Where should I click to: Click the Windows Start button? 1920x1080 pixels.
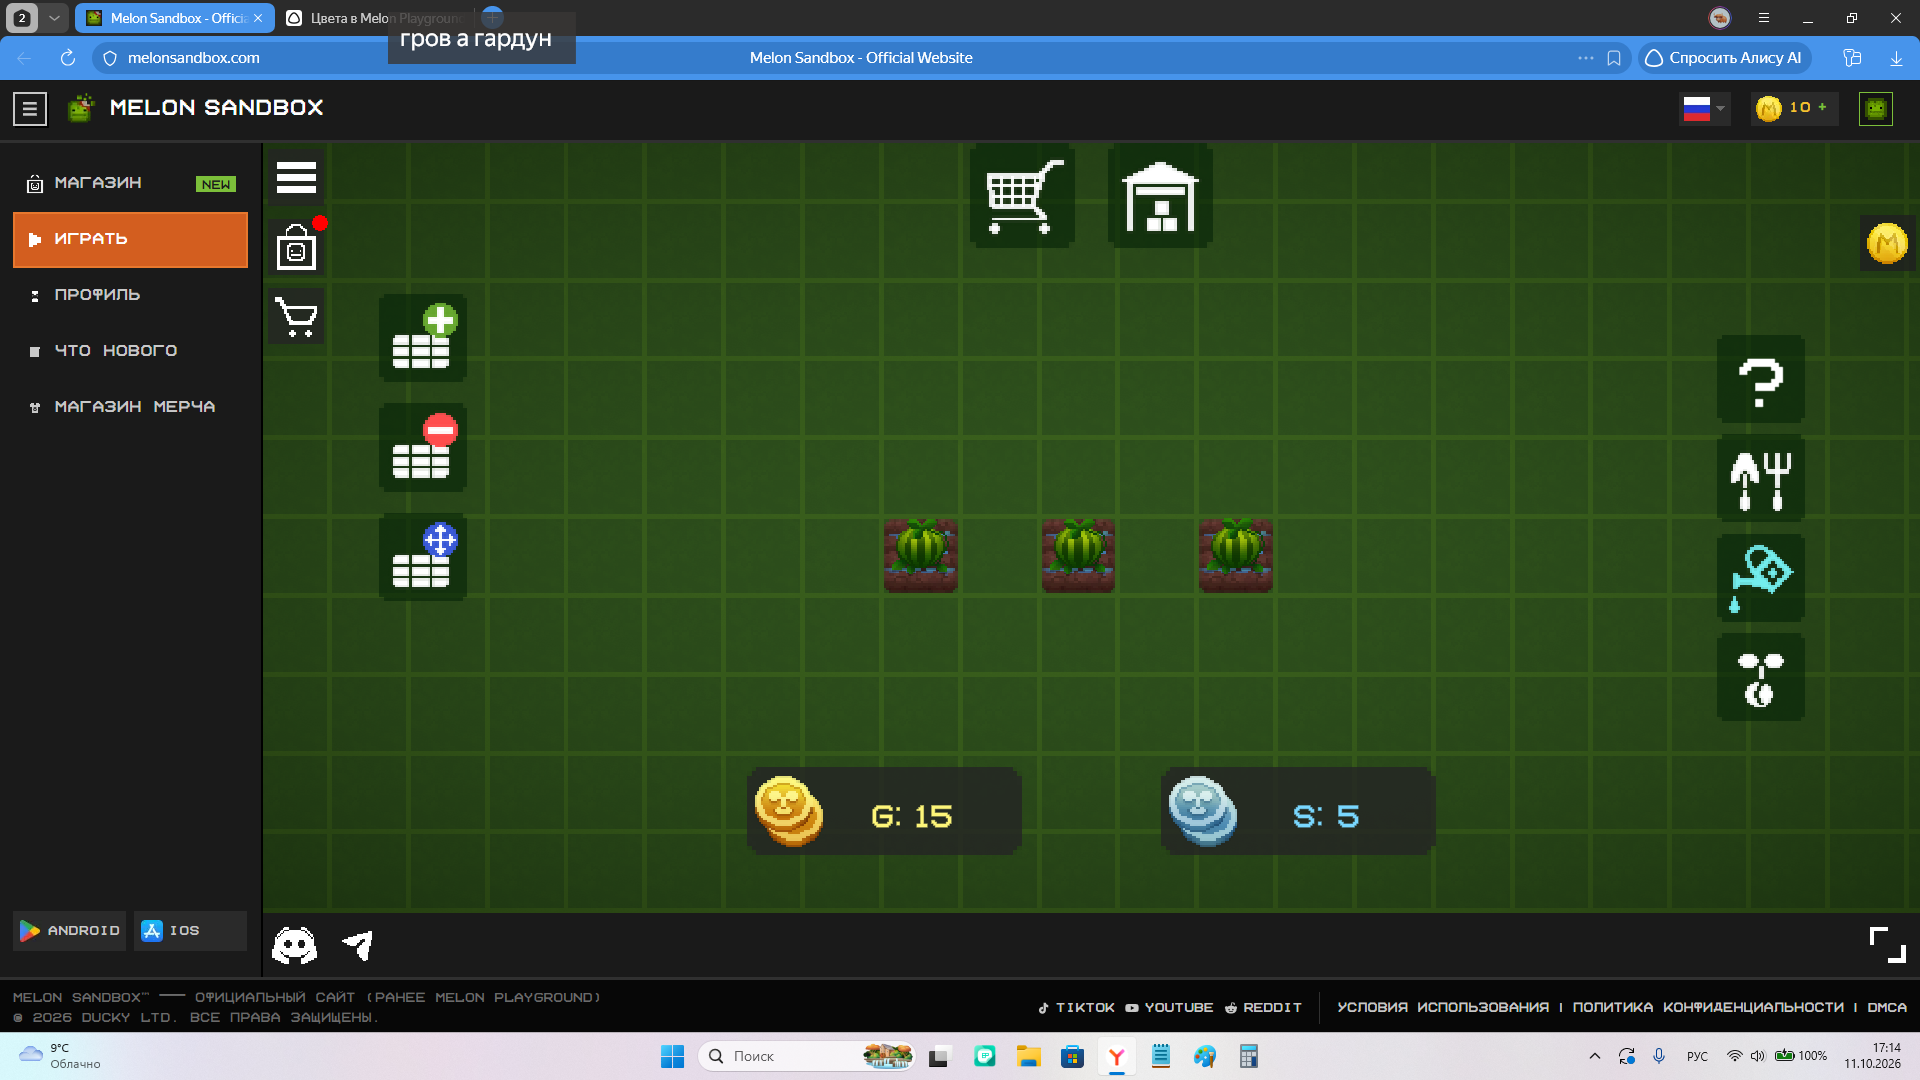(x=672, y=1056)
